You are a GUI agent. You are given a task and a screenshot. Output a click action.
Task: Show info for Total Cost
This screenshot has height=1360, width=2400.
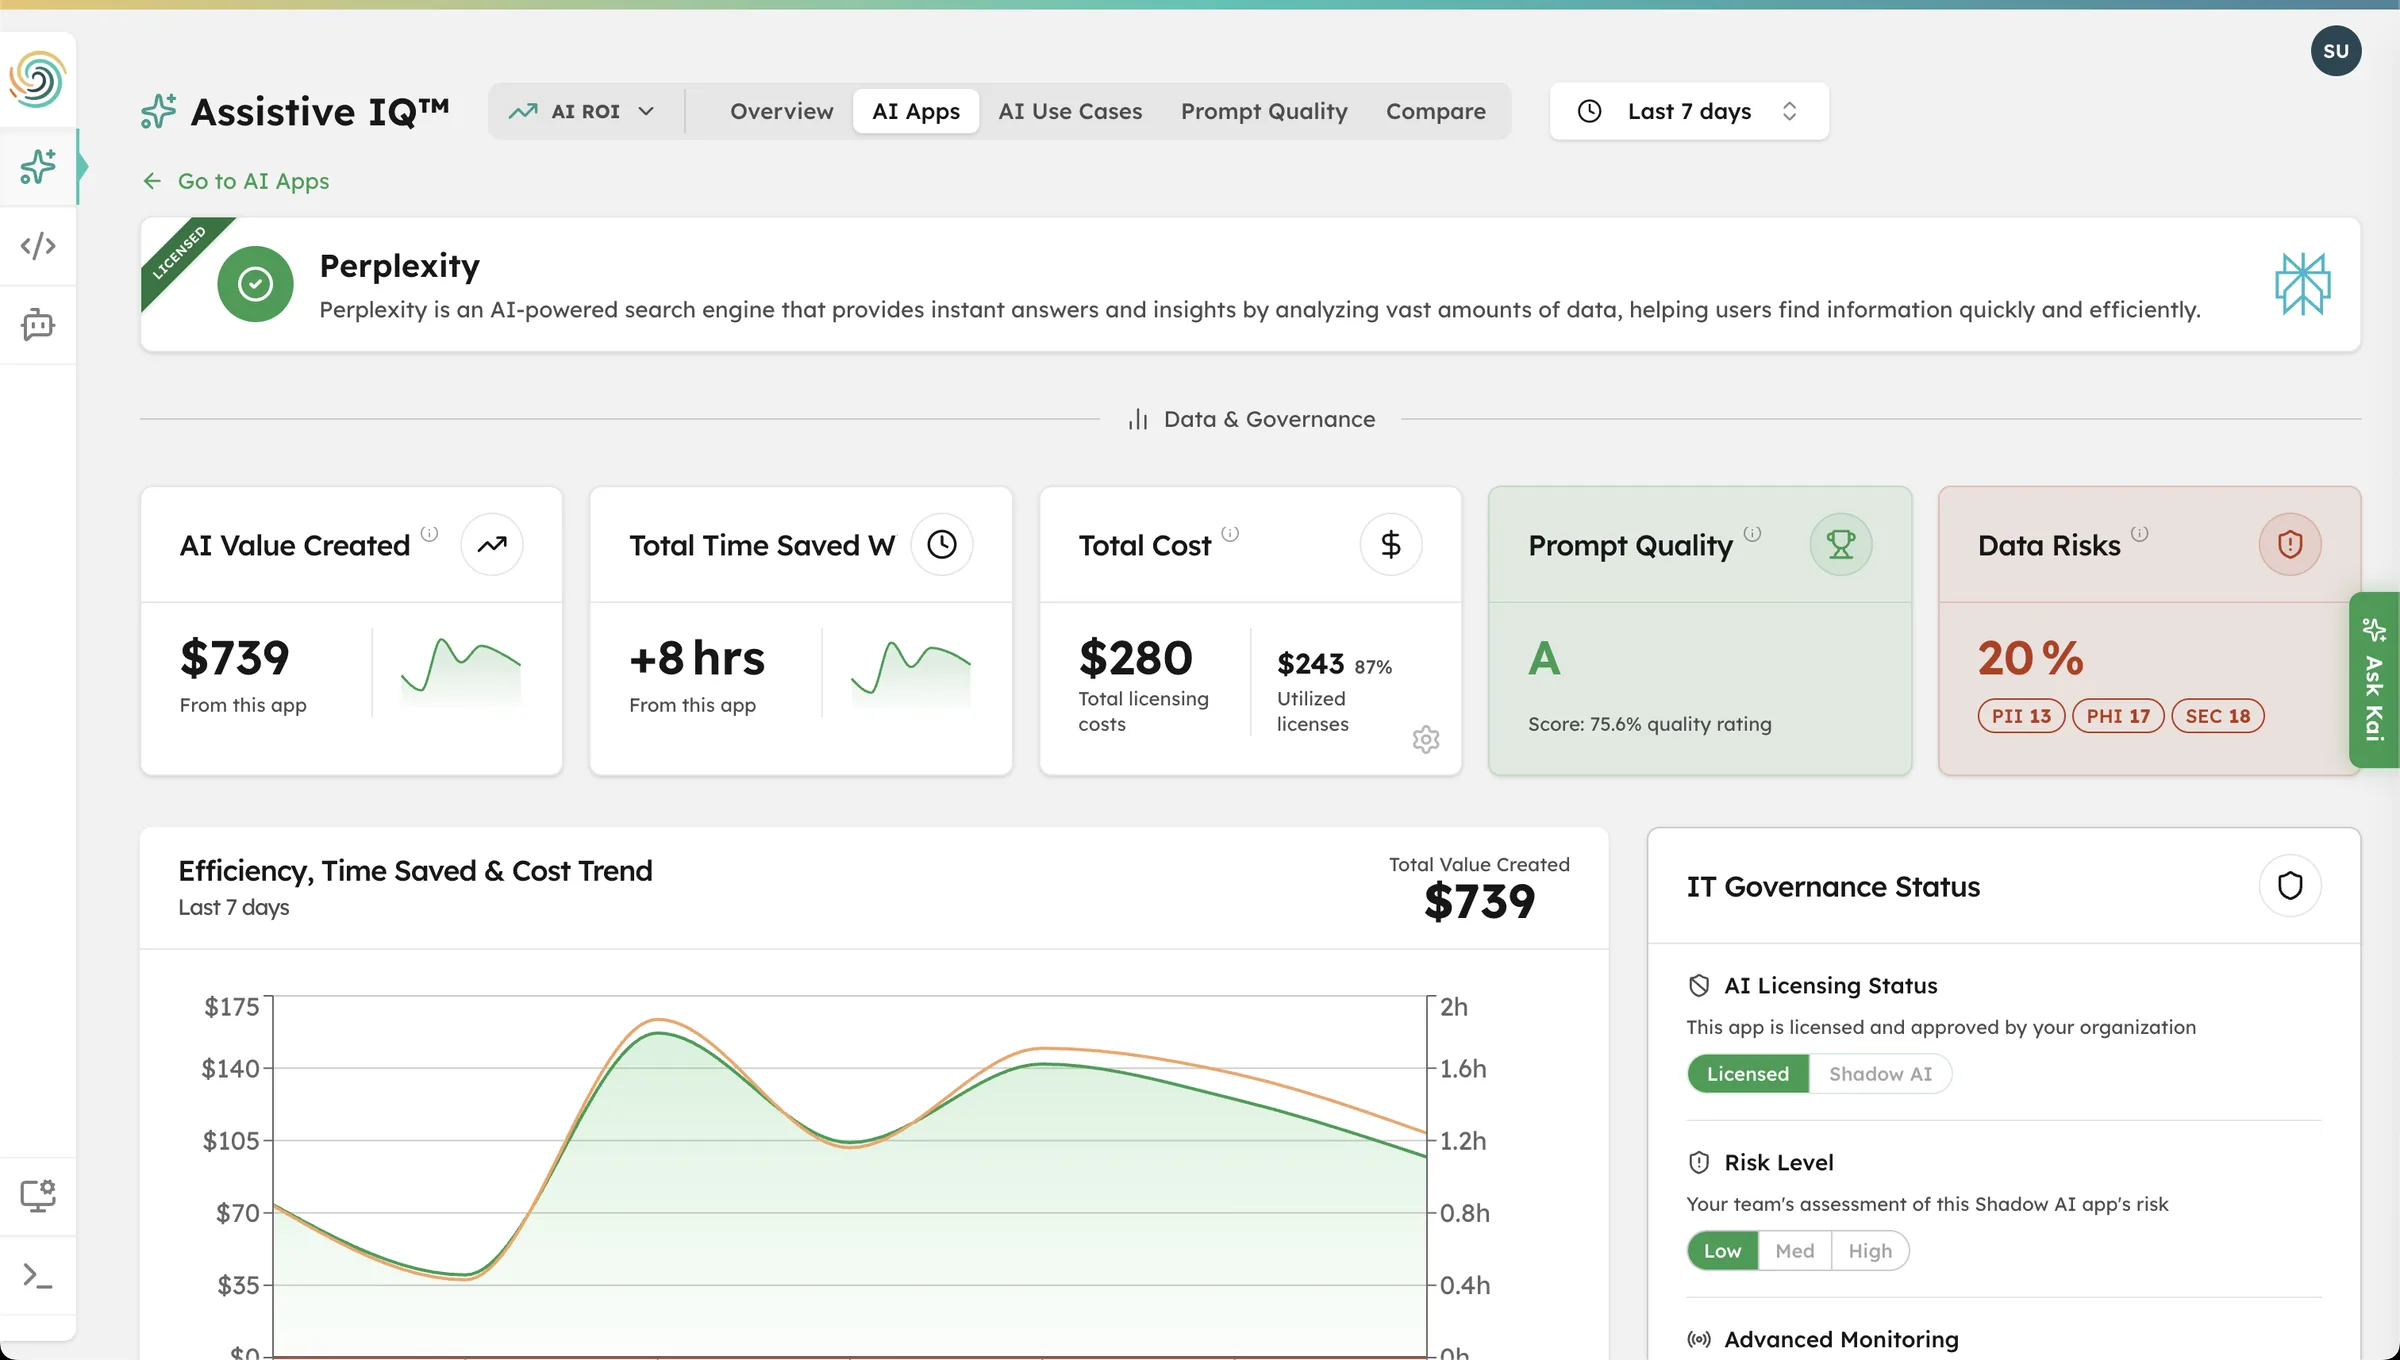tap(1230, 533)
